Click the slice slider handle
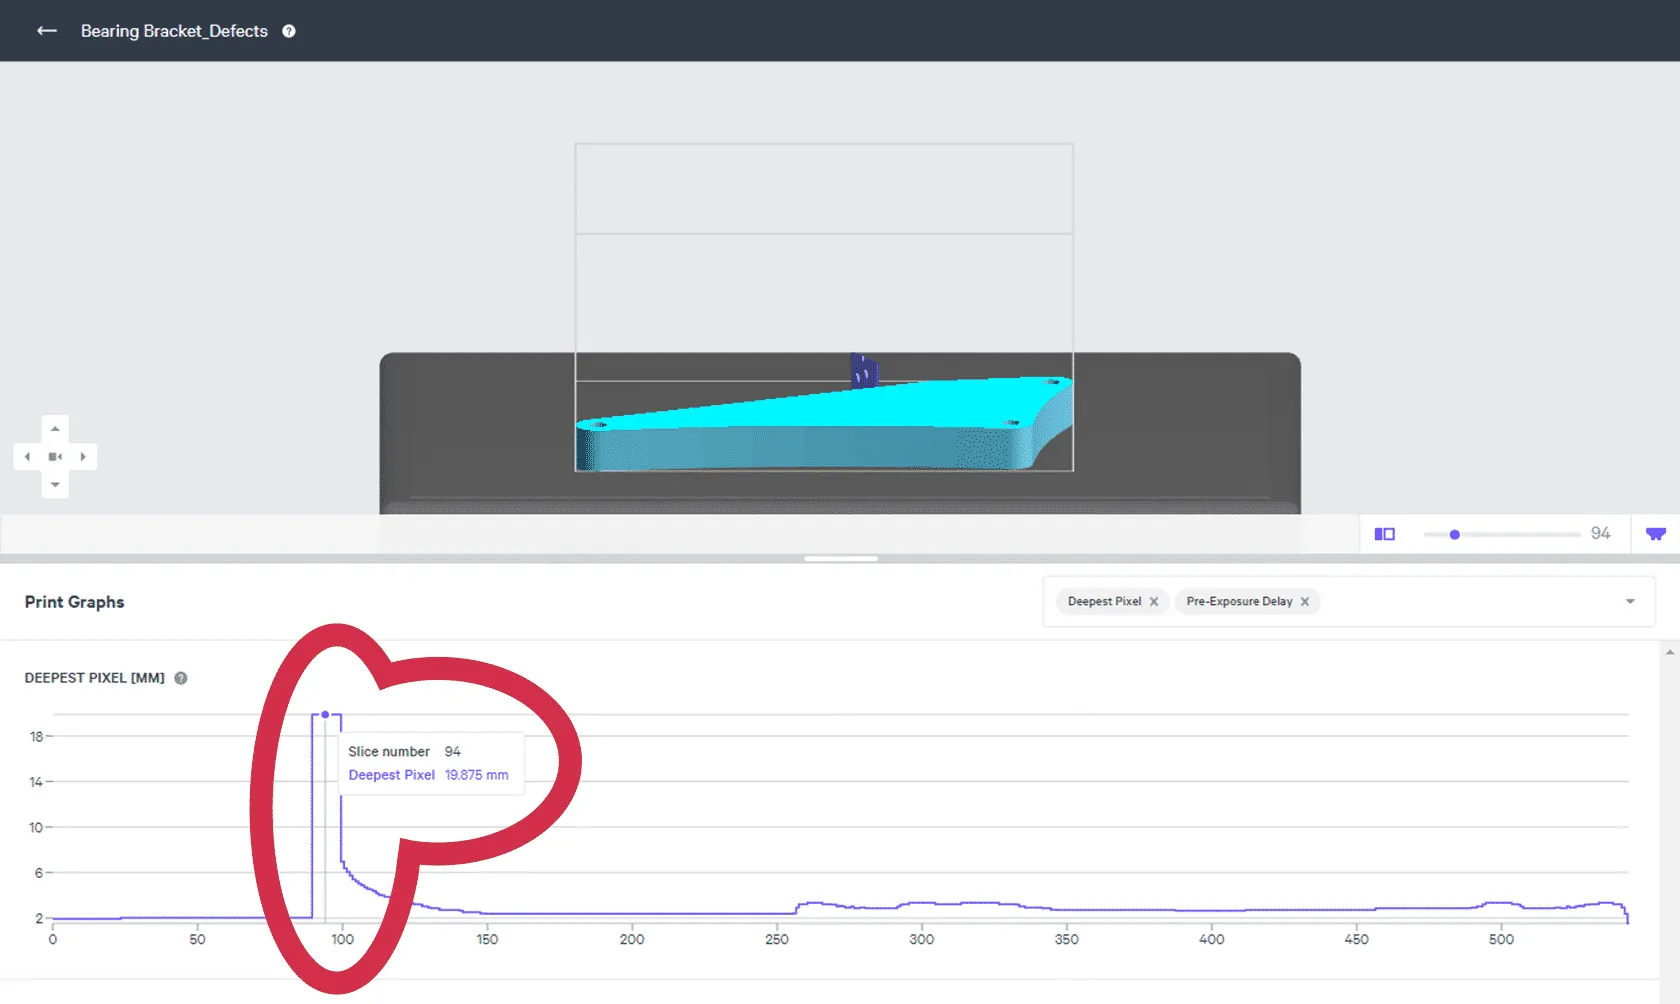 [x=1454, y=535]
